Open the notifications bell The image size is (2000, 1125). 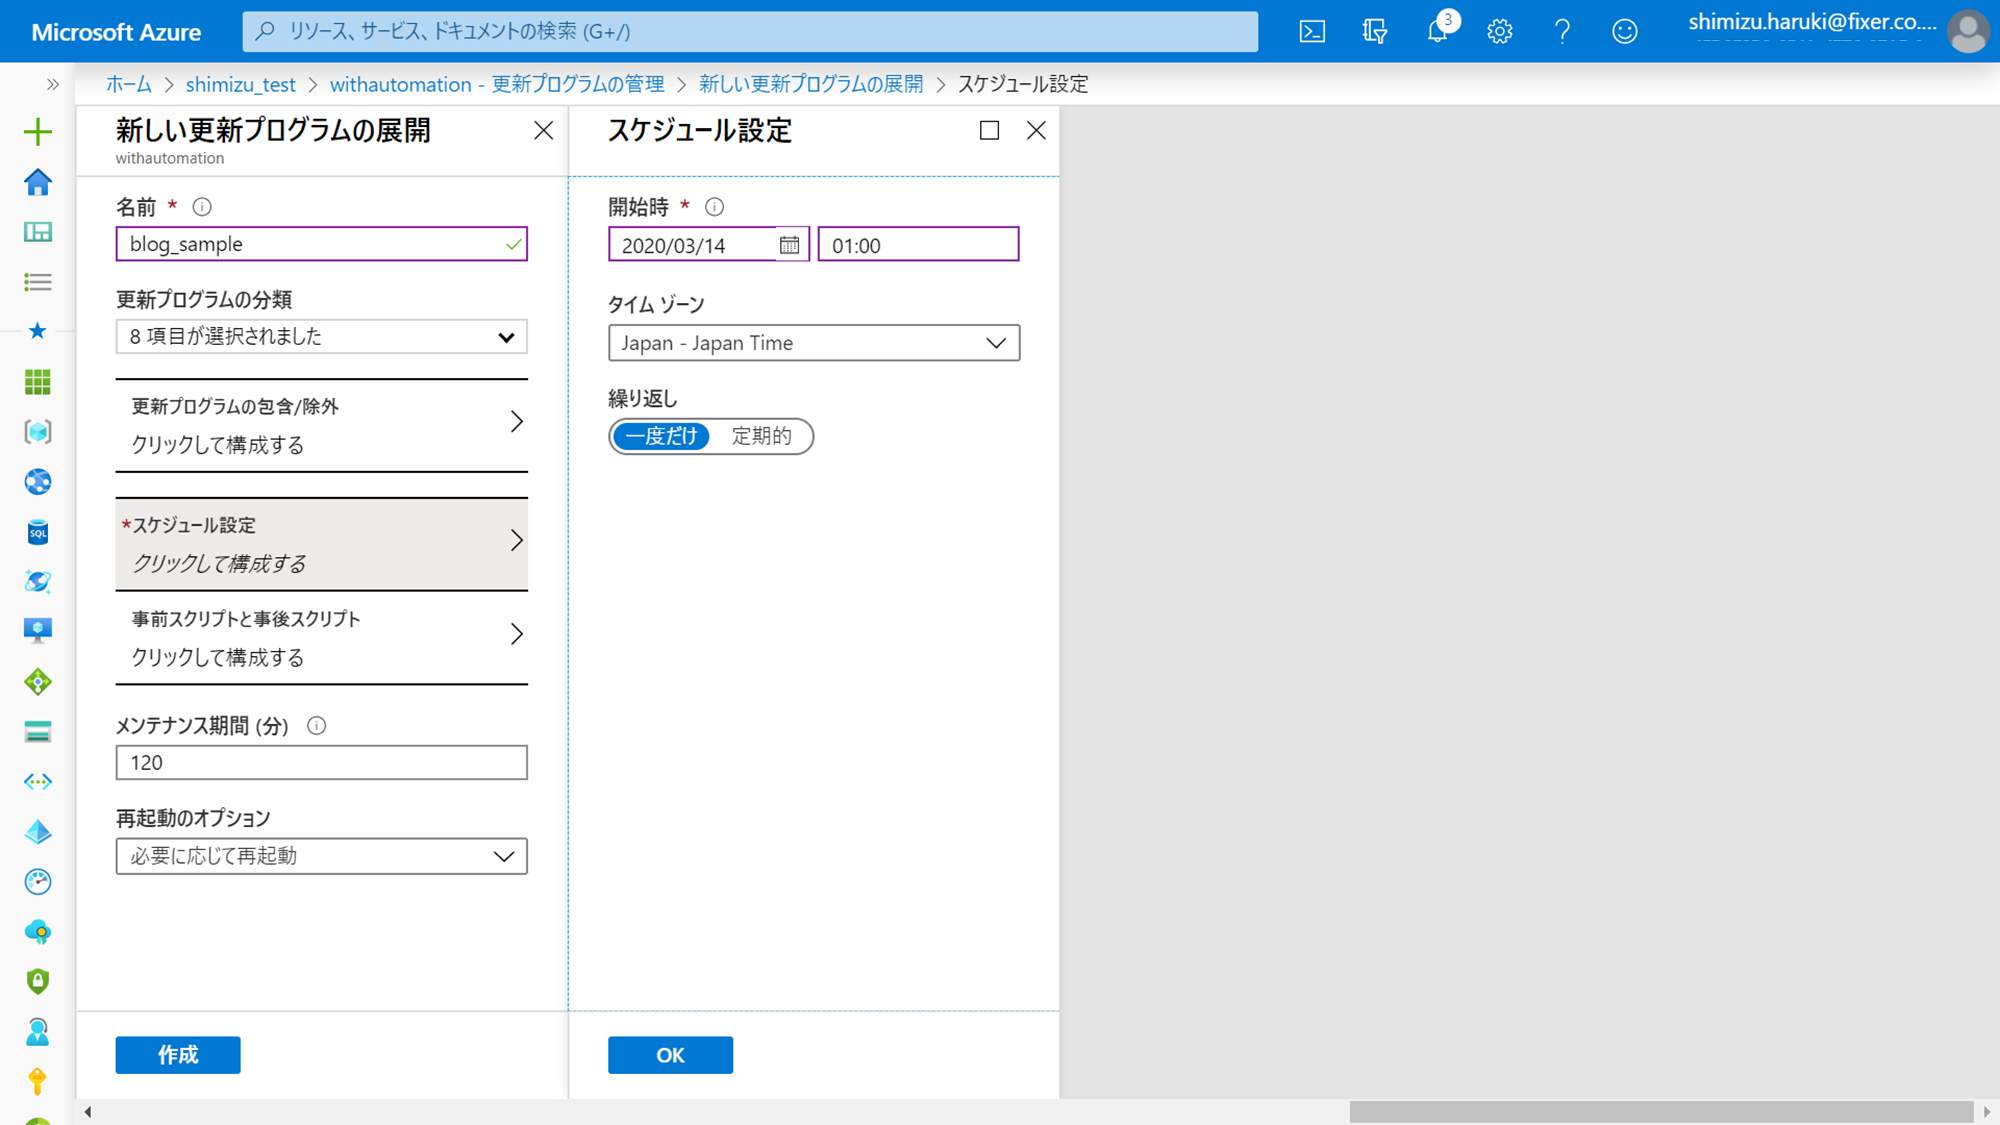click(1437, 31)
